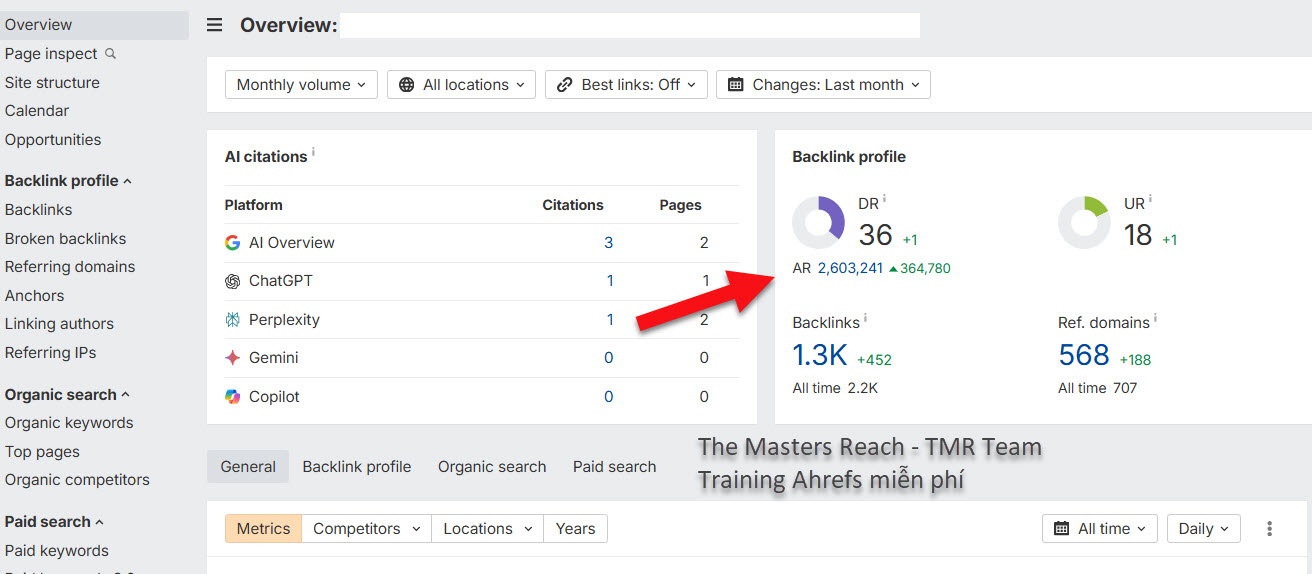The image size is (1312, 574).
Task: Click the Gemini platform icon
Action: pyautogui.click(x=232, y=358)
